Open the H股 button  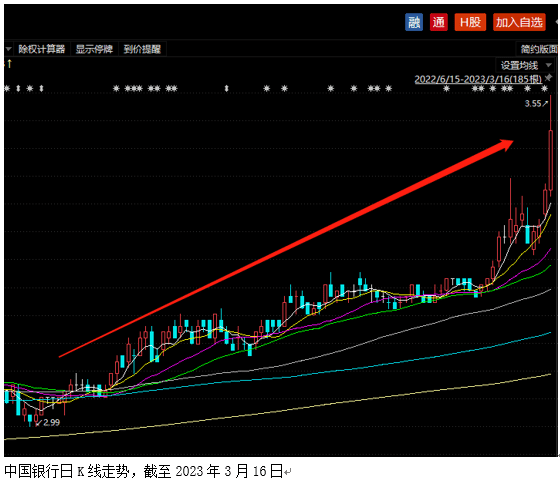pyautogui.click(x=470, y=22)
